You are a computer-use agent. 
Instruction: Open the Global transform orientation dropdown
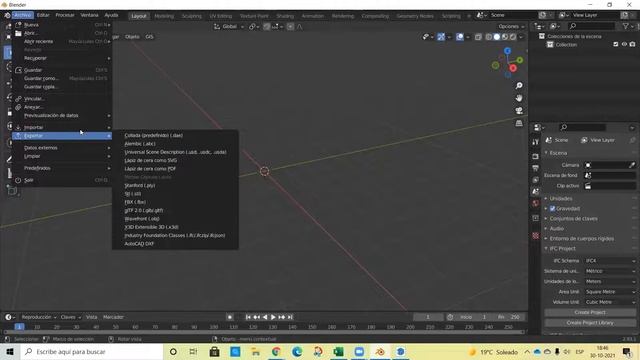(229, 27)
